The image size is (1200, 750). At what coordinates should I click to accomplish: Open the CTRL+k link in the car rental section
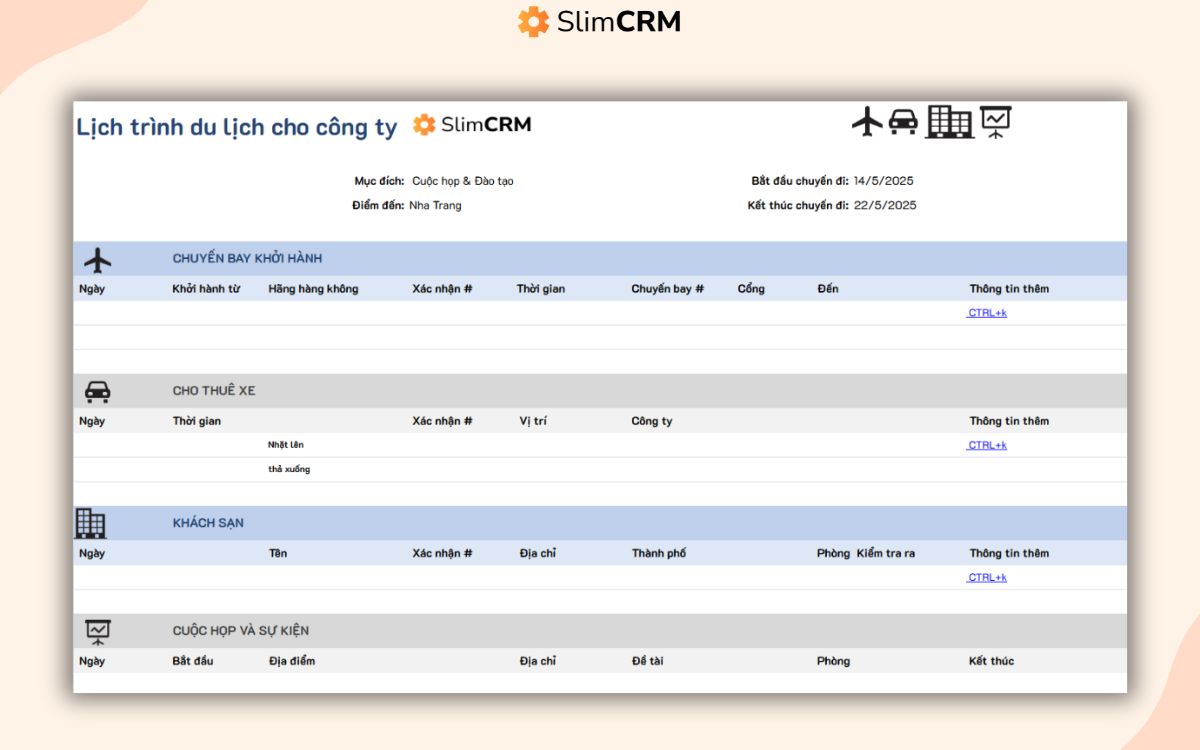click(987, 445)
